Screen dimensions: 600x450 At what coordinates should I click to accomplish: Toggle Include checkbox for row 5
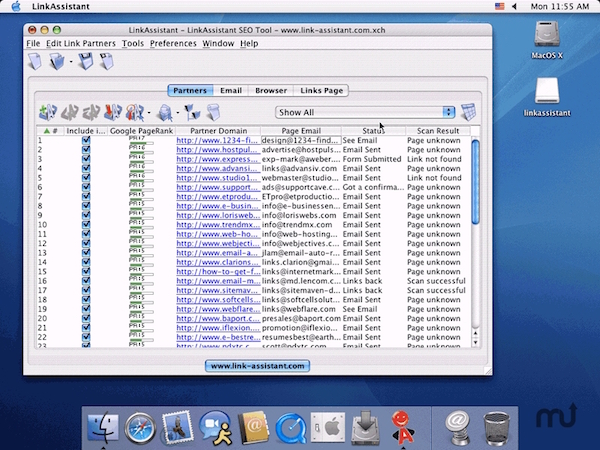click(85, 177)
